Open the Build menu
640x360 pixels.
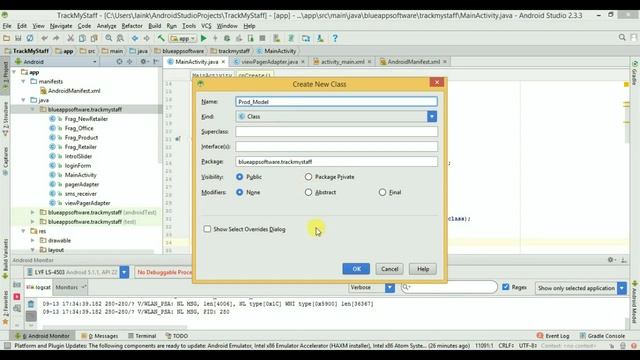154,26
